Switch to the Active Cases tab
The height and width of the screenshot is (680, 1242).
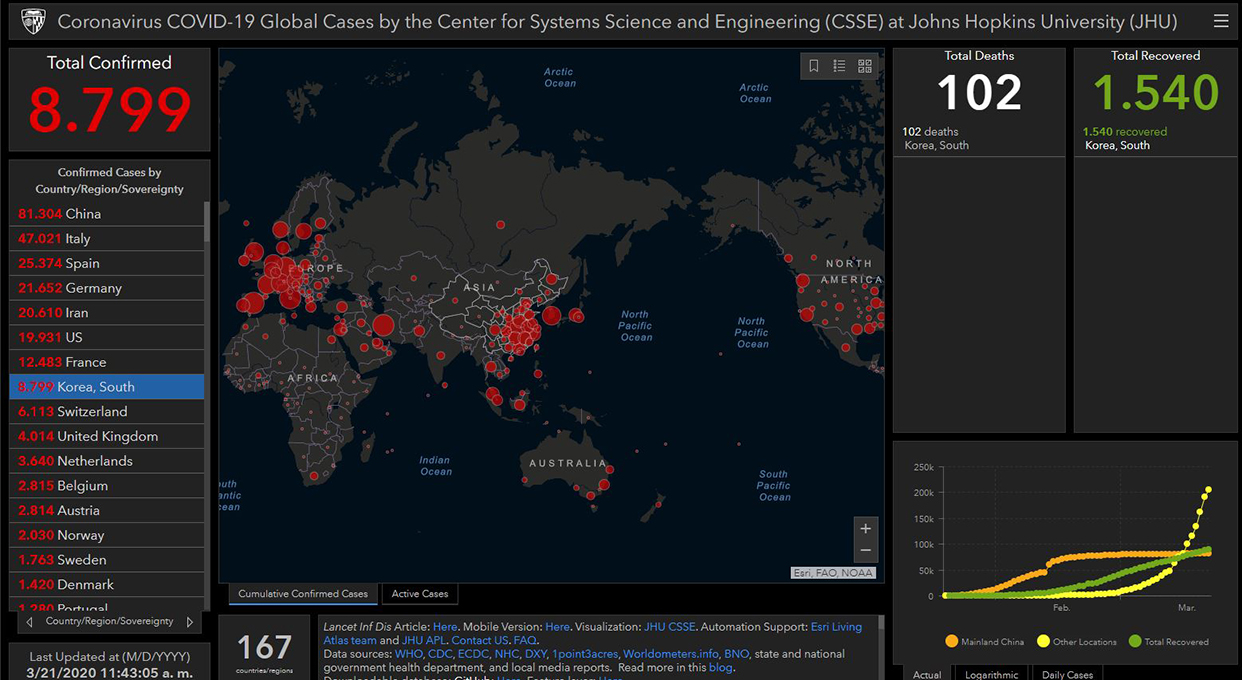(420, 594)
